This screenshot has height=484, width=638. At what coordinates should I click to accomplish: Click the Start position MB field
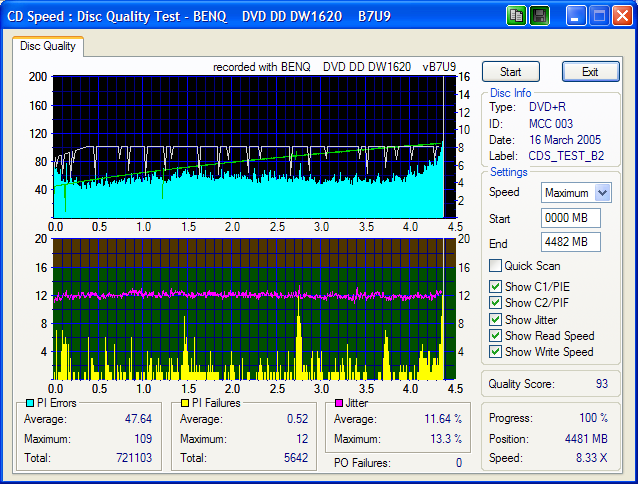click(x=569, y=218)
